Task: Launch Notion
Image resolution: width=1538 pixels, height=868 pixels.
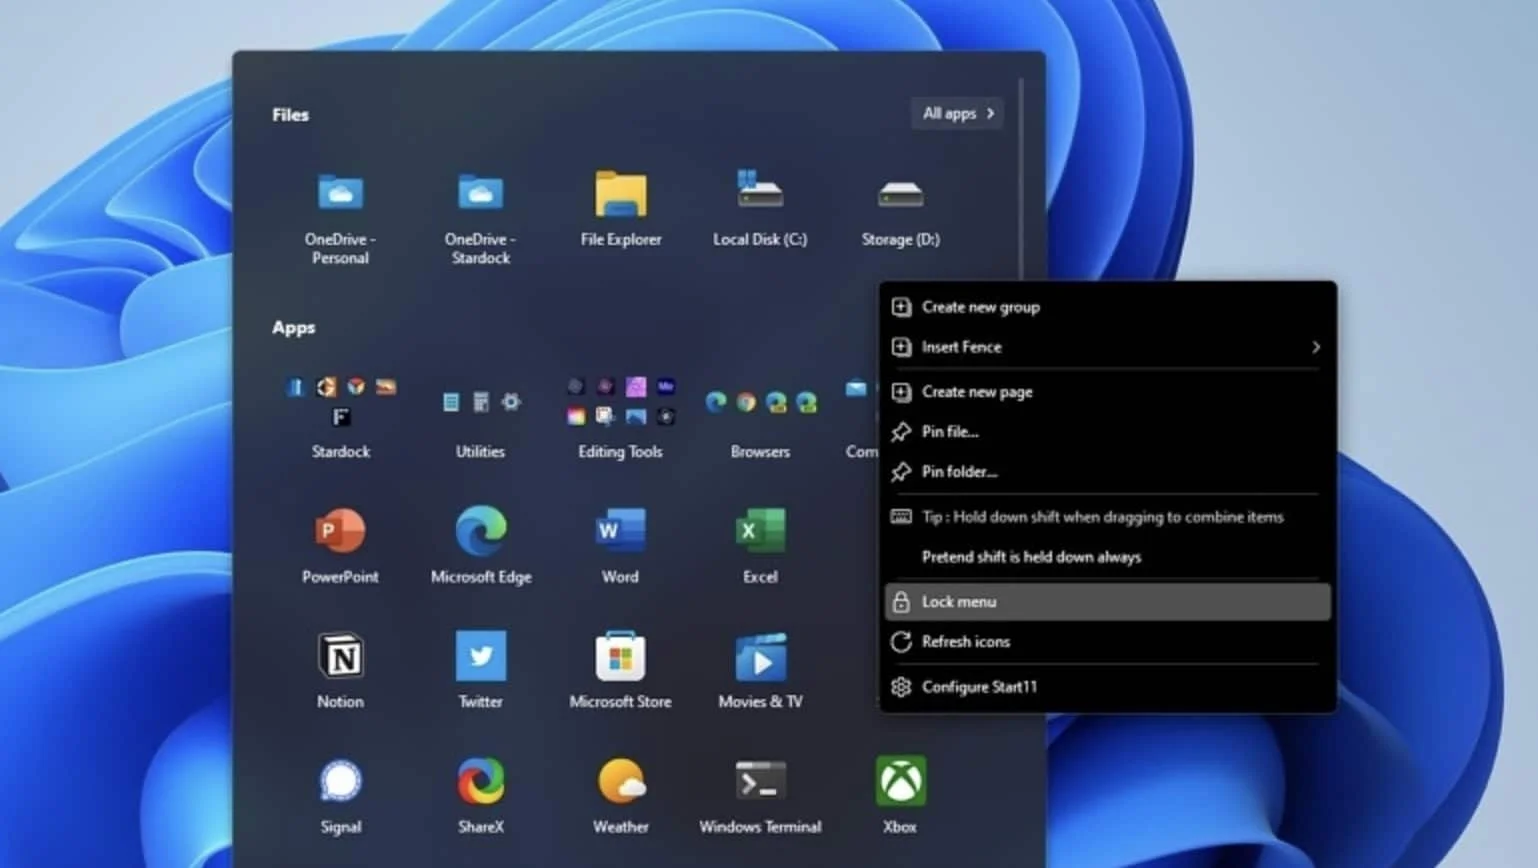Action: click(340, 670)
